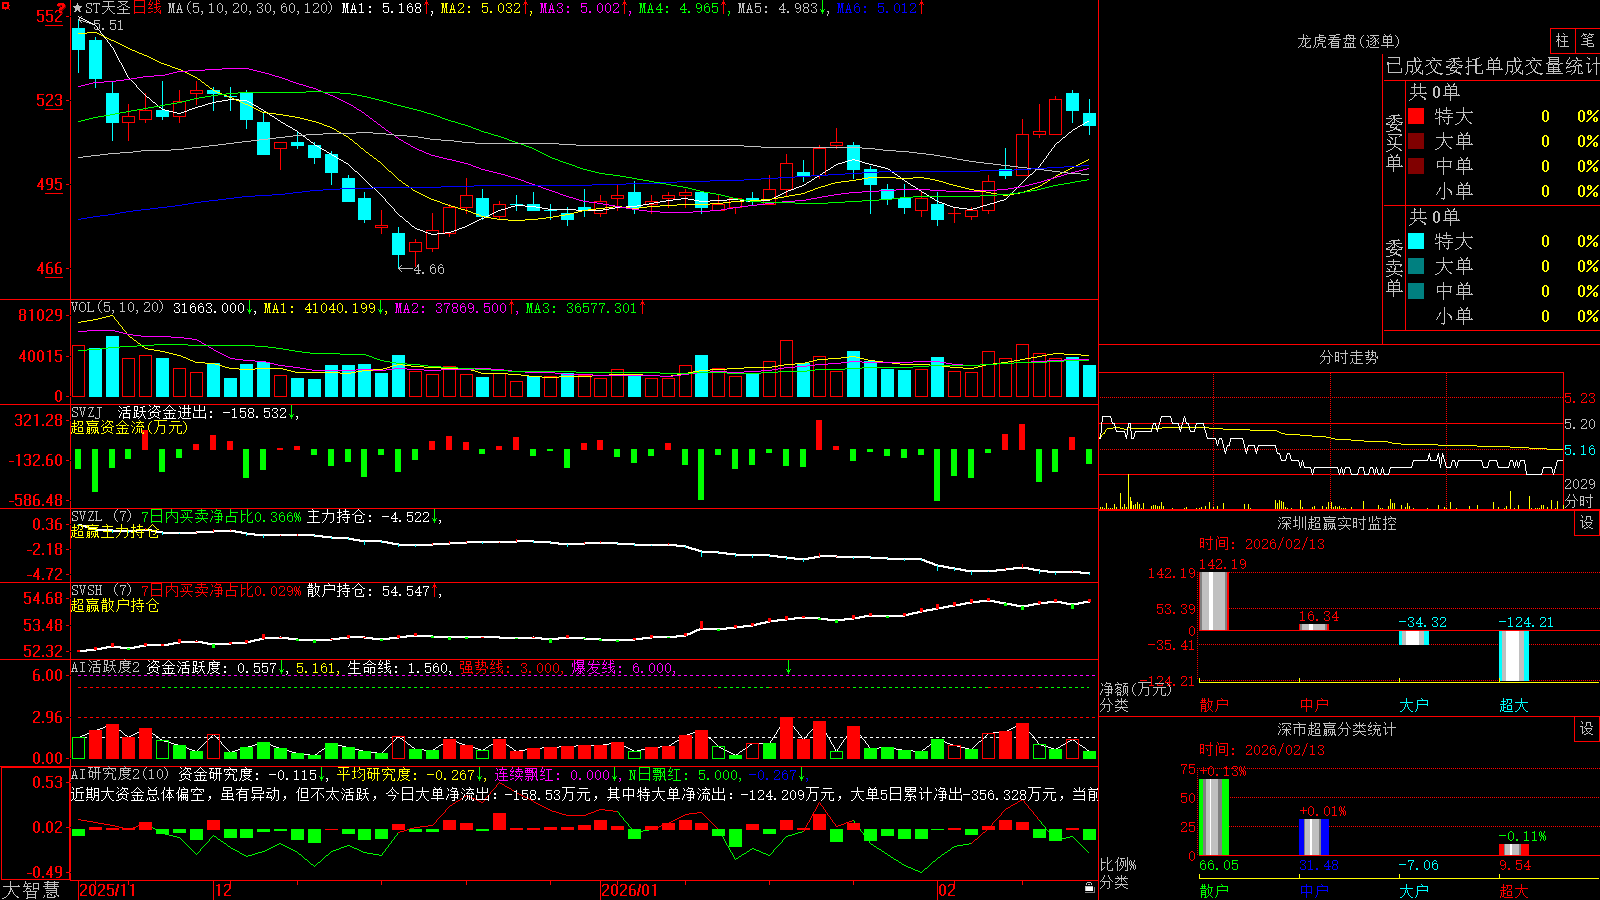Viewport: 1600px width, 900px height.
Task: Click the teal 大单 sell-order swatch
Action: (x=1416, y=266)
